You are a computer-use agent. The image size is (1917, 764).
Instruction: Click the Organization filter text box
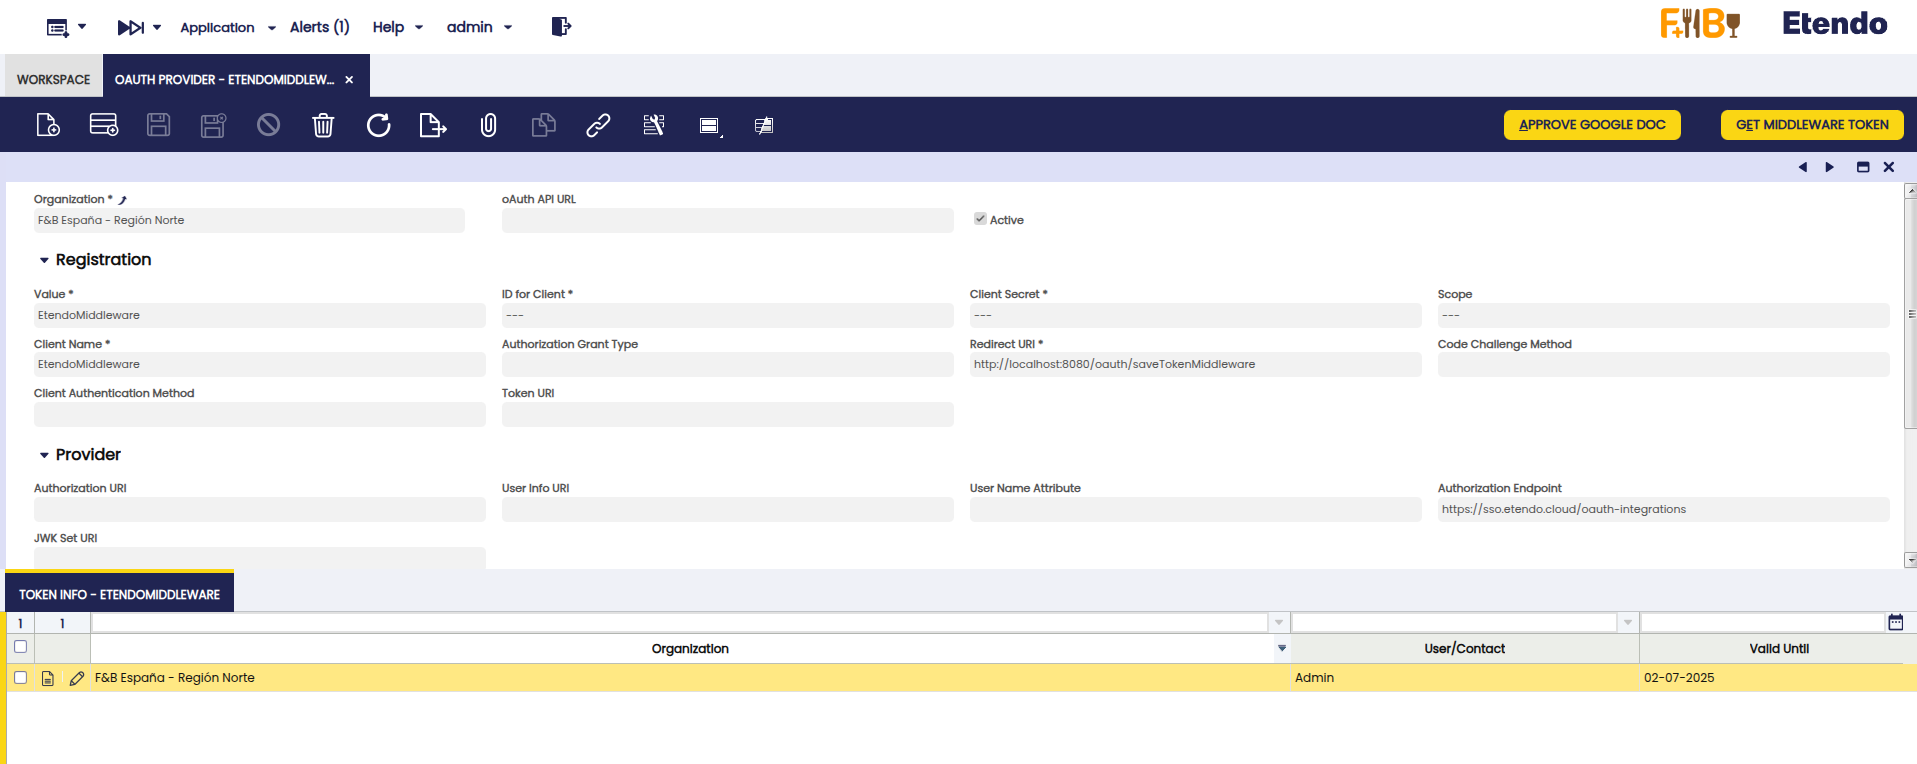coord(680,623)
